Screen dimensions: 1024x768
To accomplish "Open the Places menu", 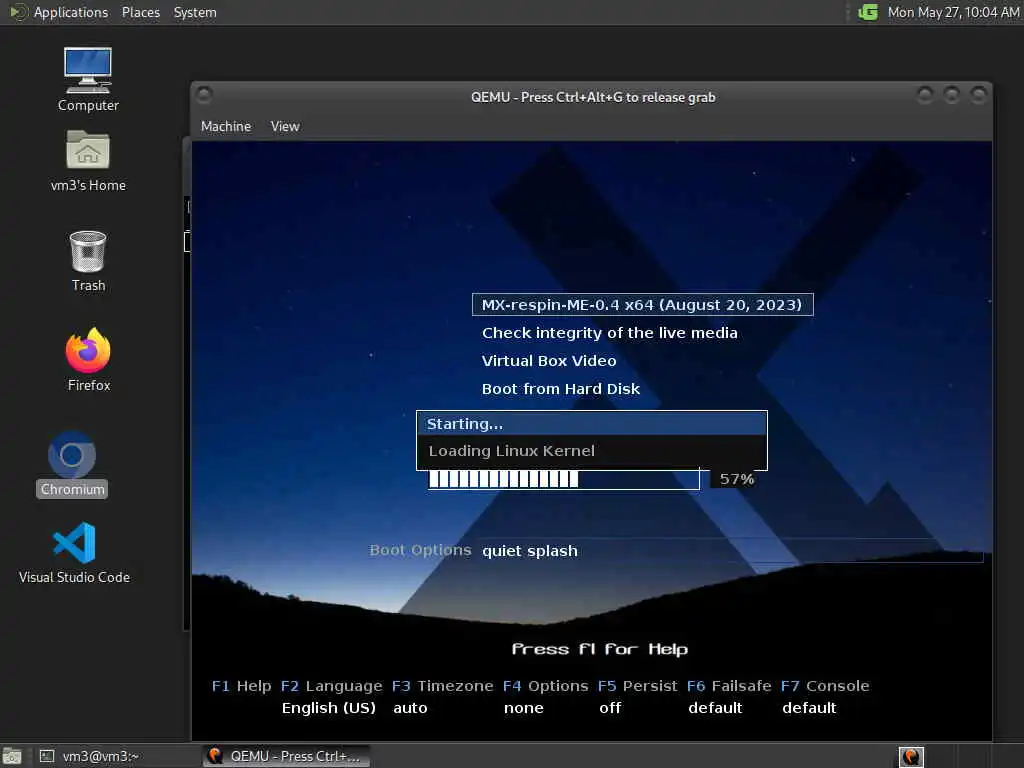I will [140, 12].
